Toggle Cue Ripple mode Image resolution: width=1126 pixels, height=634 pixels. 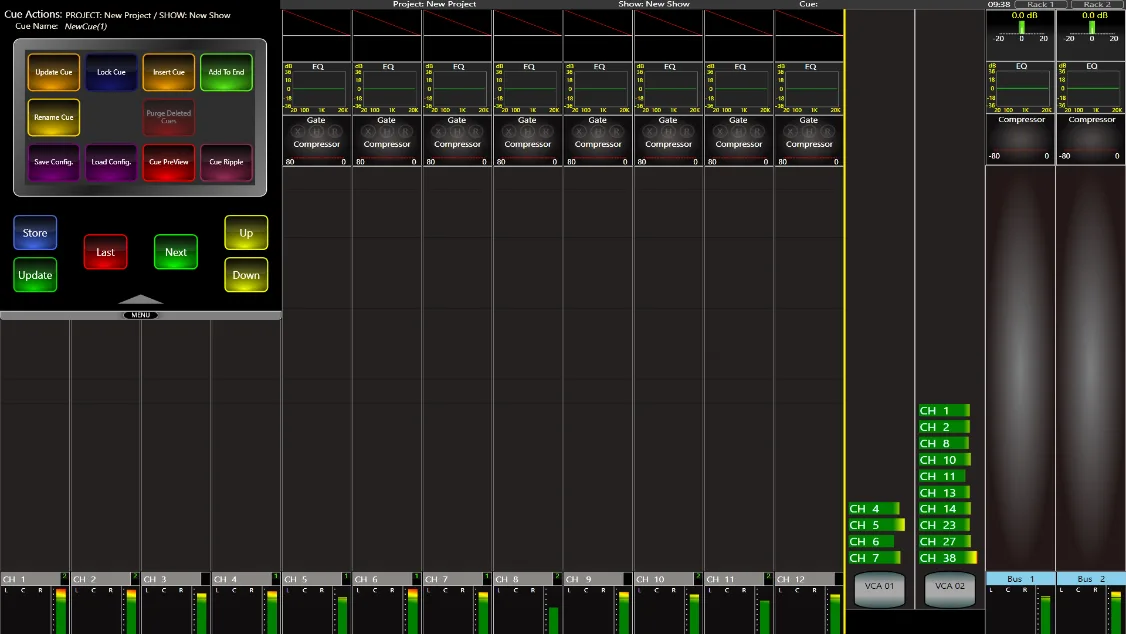[226, 162]
